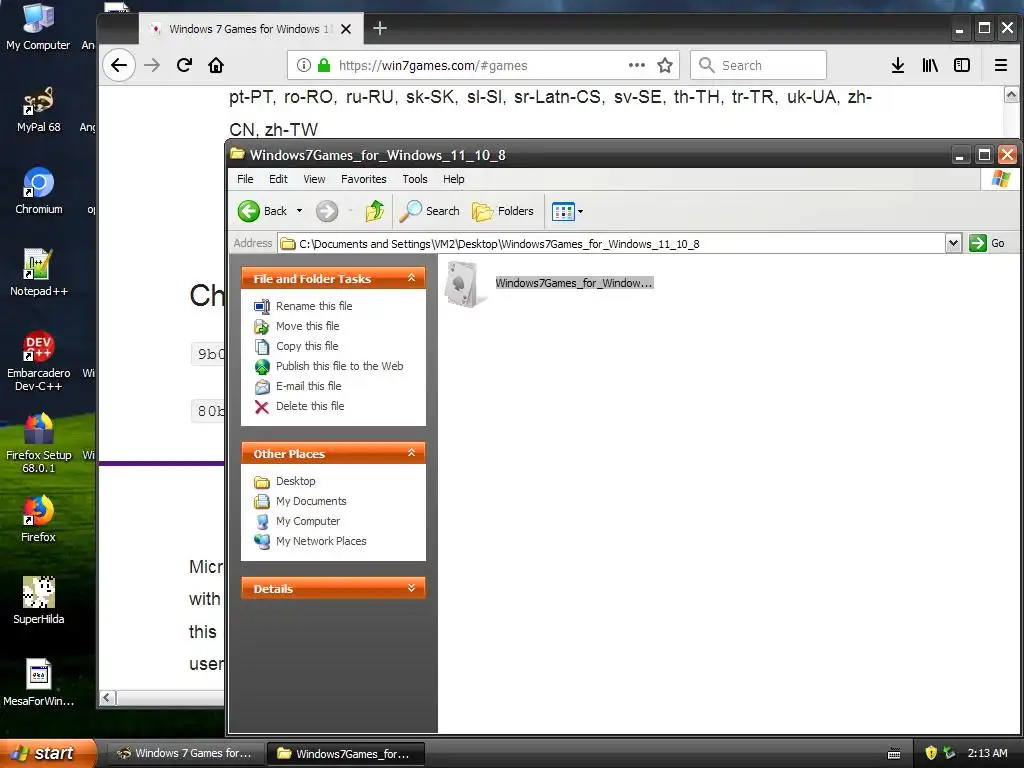Open the File menu in Explorer
This screenshot has height=768, width=1024.
pos(245,179)
